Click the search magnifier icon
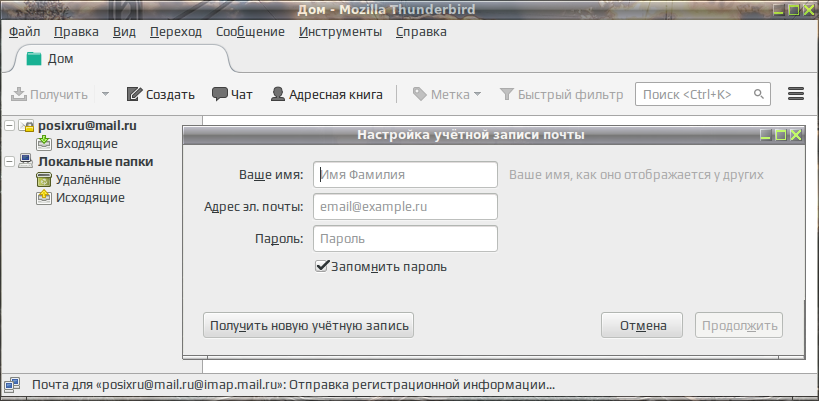 (x=758, y=95)
